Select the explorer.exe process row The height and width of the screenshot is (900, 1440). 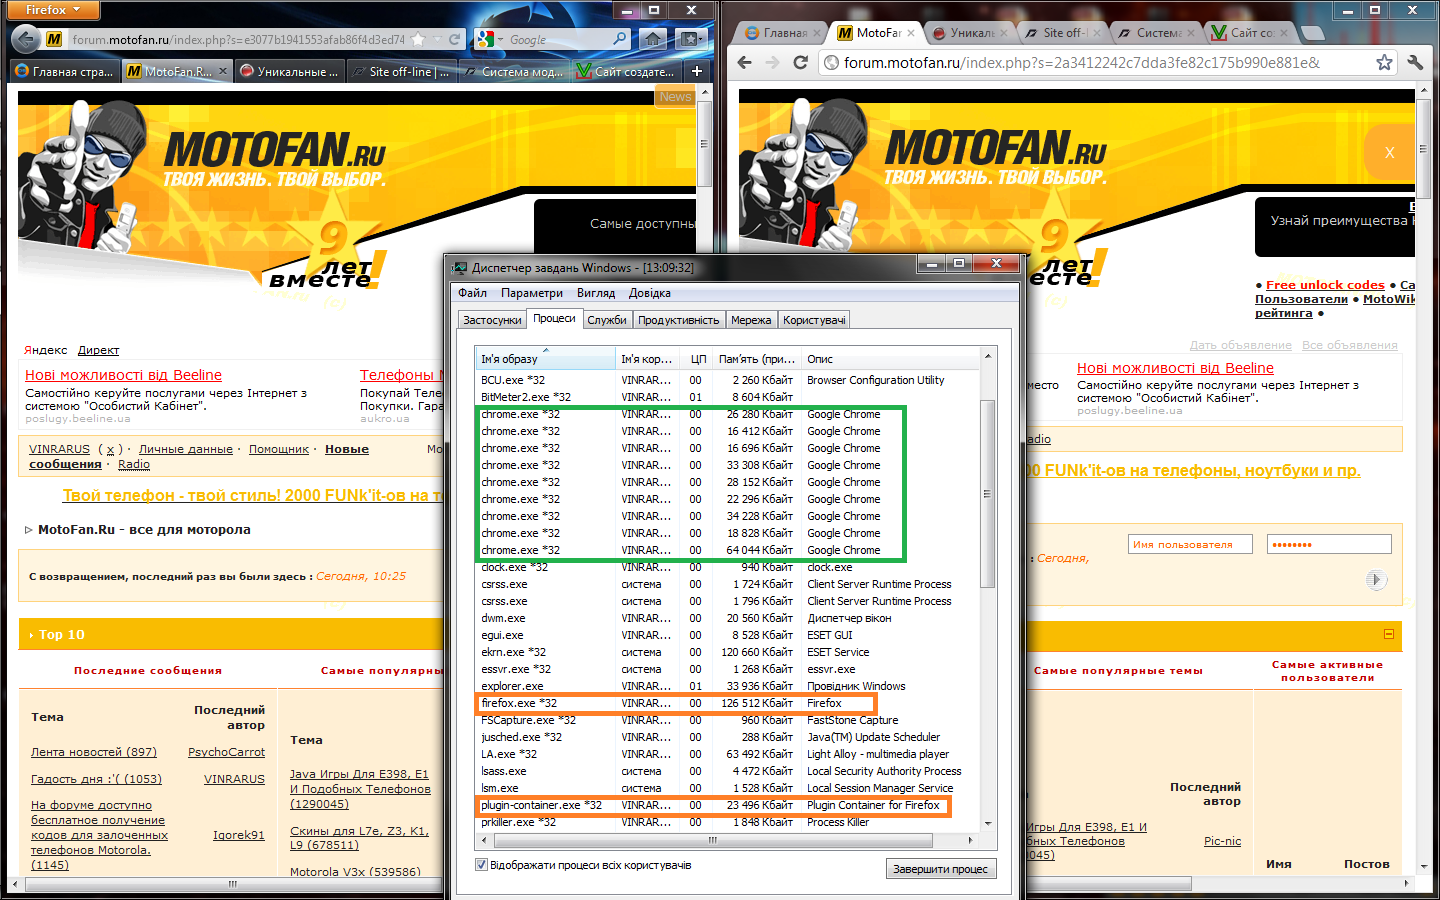(x=728, y=686)
